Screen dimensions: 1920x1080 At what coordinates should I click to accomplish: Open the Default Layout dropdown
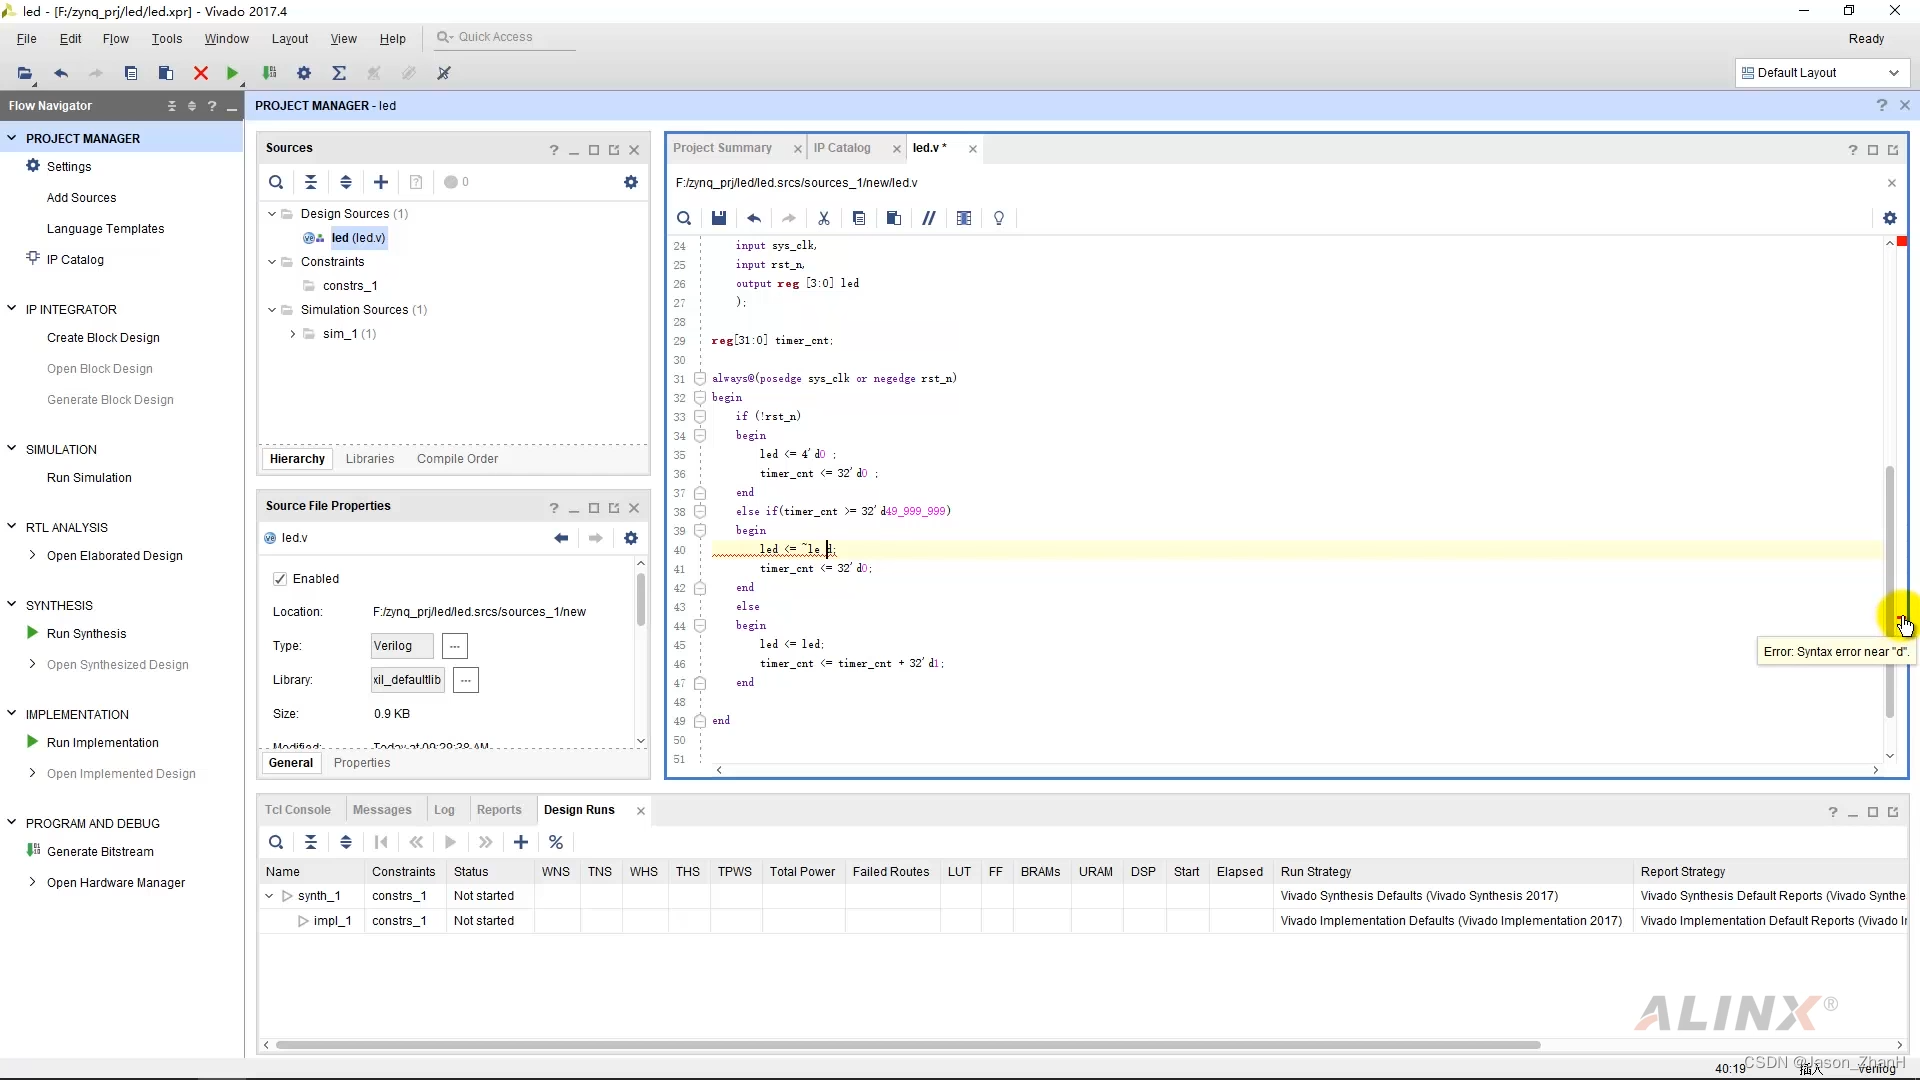(x=1820, y=73)
